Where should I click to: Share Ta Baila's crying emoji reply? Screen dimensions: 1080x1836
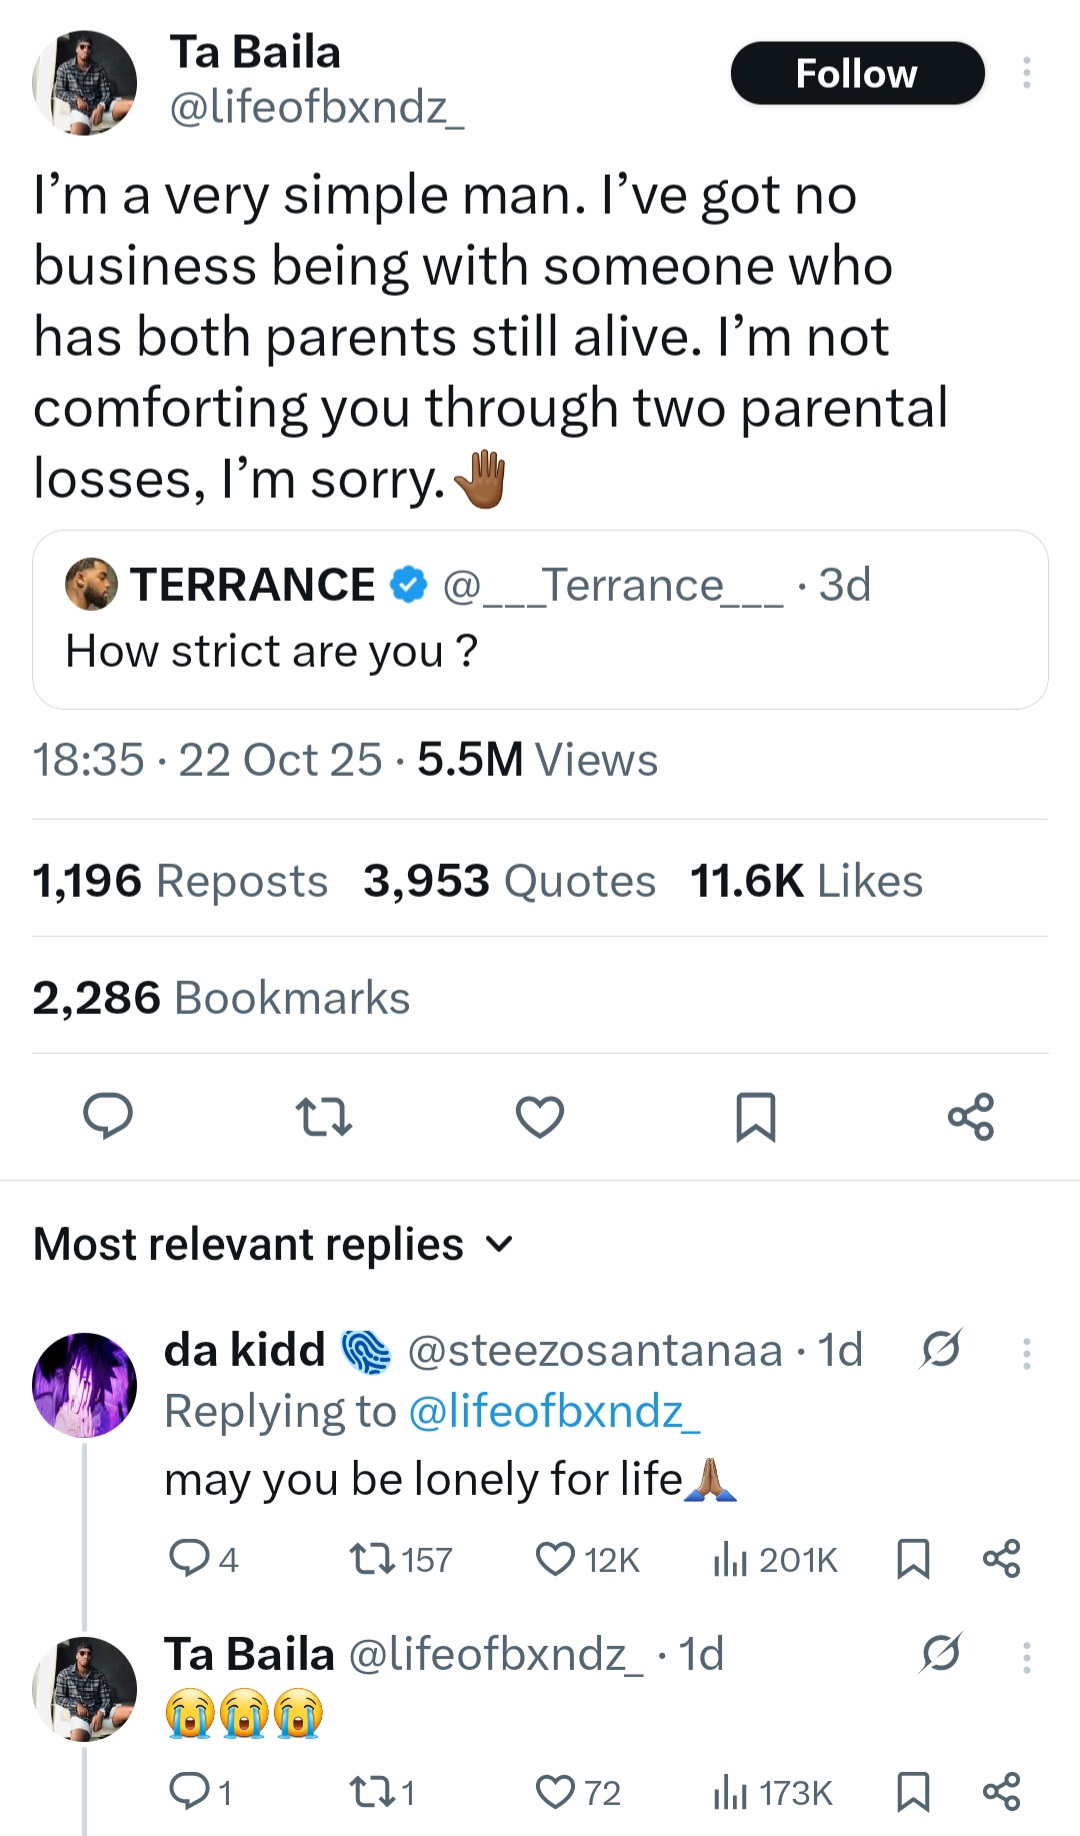[x=1001, y=1792]
